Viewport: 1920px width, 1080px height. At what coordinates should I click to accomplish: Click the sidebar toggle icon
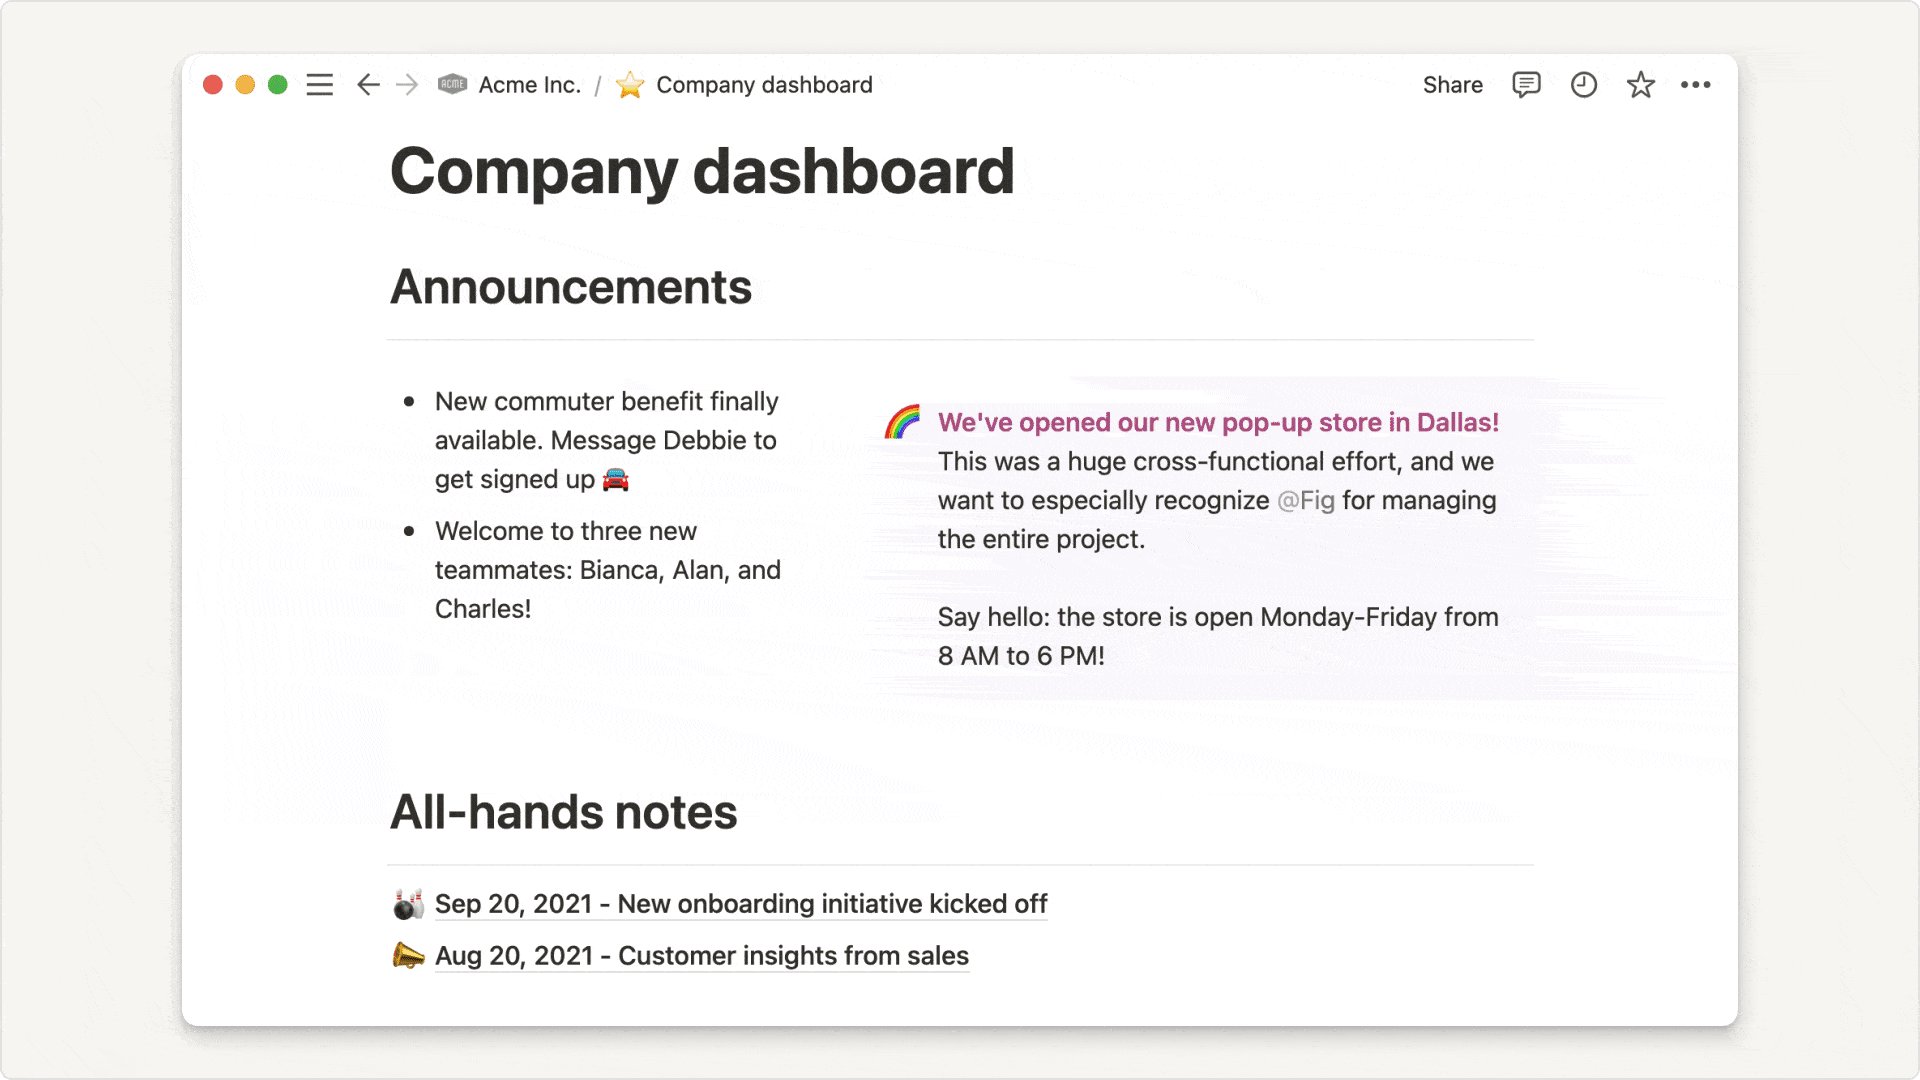(322, 84)
